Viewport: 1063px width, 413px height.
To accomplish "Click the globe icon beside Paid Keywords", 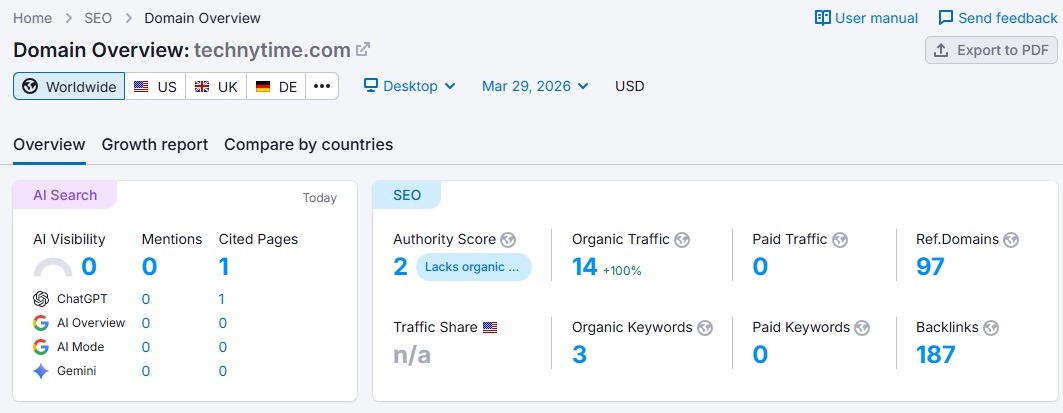I will (862, 327).
